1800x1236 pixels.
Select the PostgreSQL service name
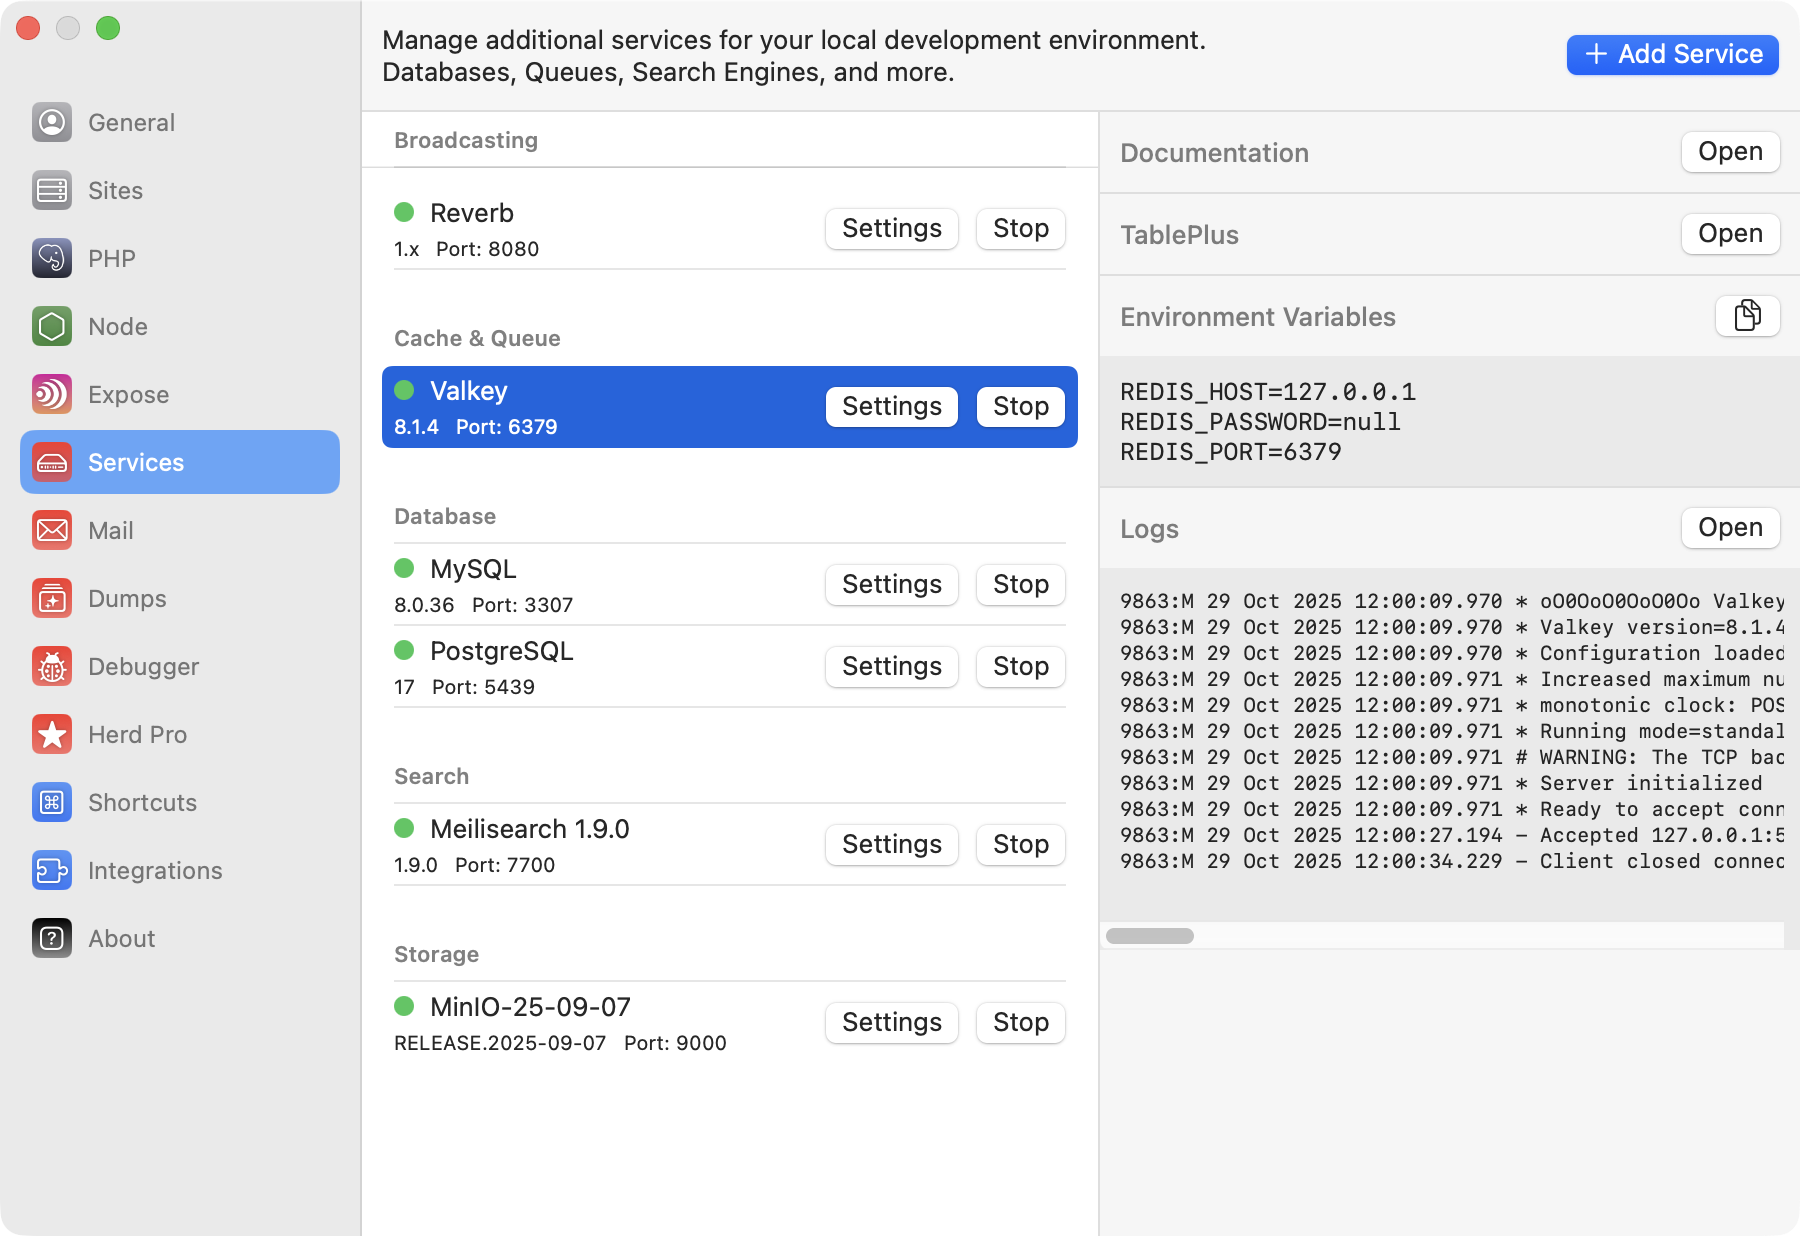(x=502, y=651)
